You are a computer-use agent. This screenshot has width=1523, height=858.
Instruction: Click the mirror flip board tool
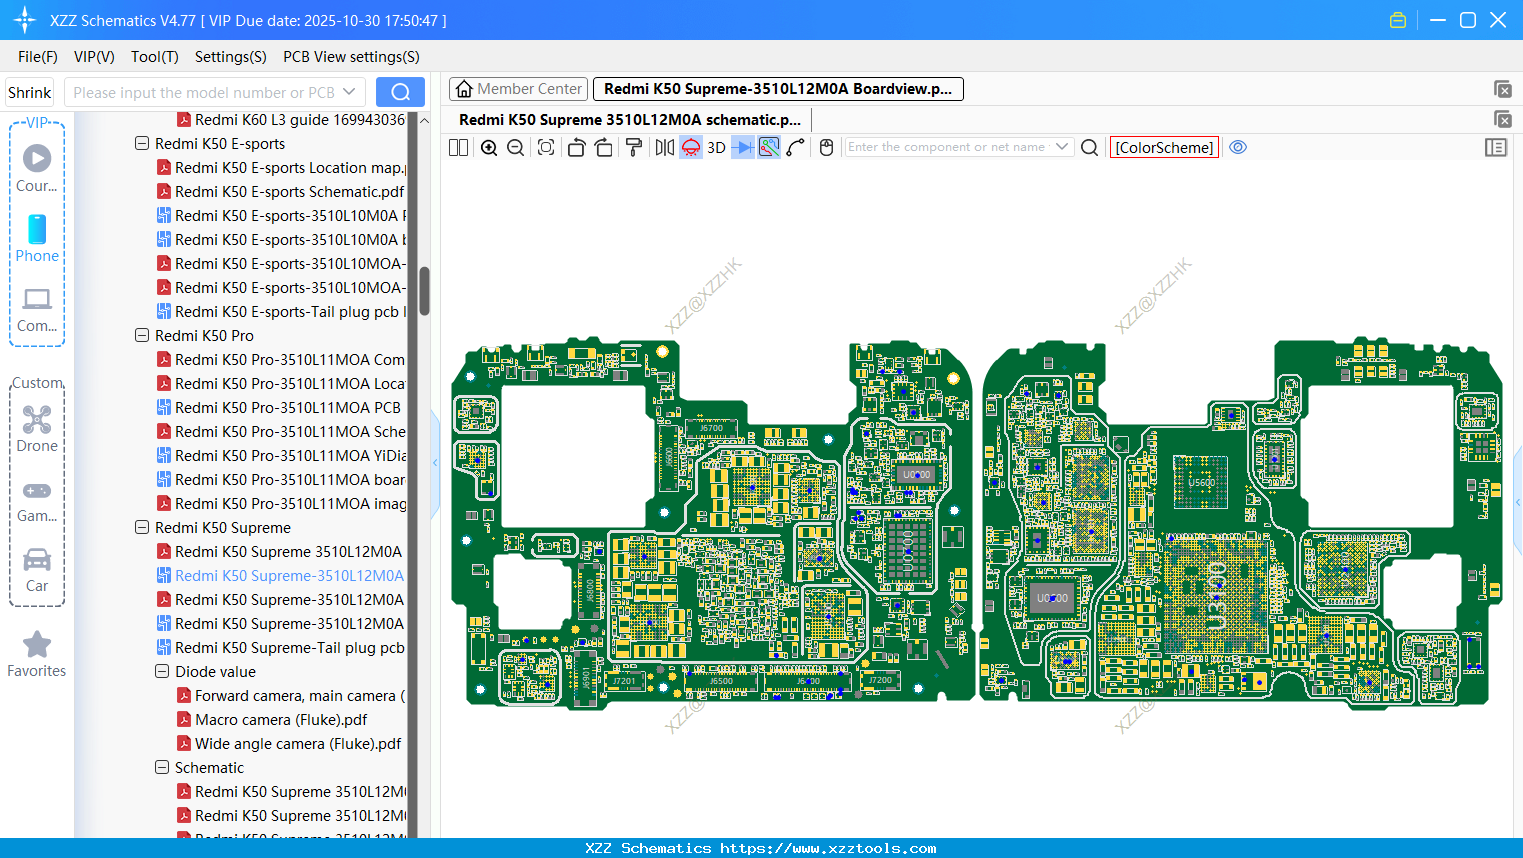click(x=664, y=147)
